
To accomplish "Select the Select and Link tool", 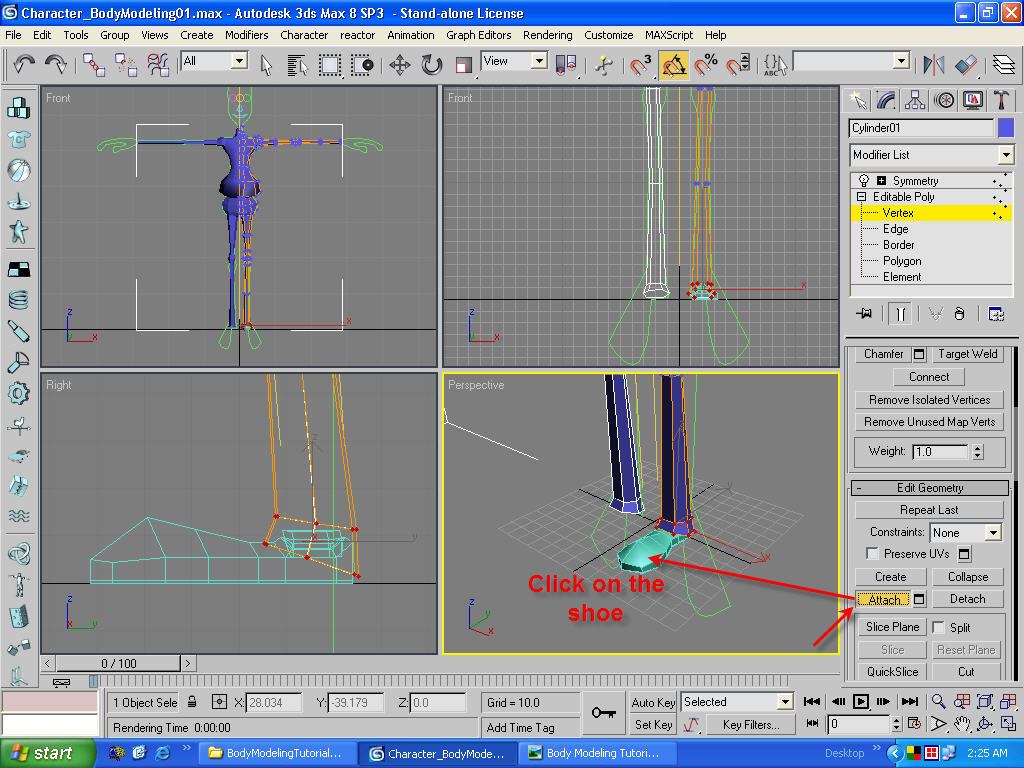I will tap(93, 64).
